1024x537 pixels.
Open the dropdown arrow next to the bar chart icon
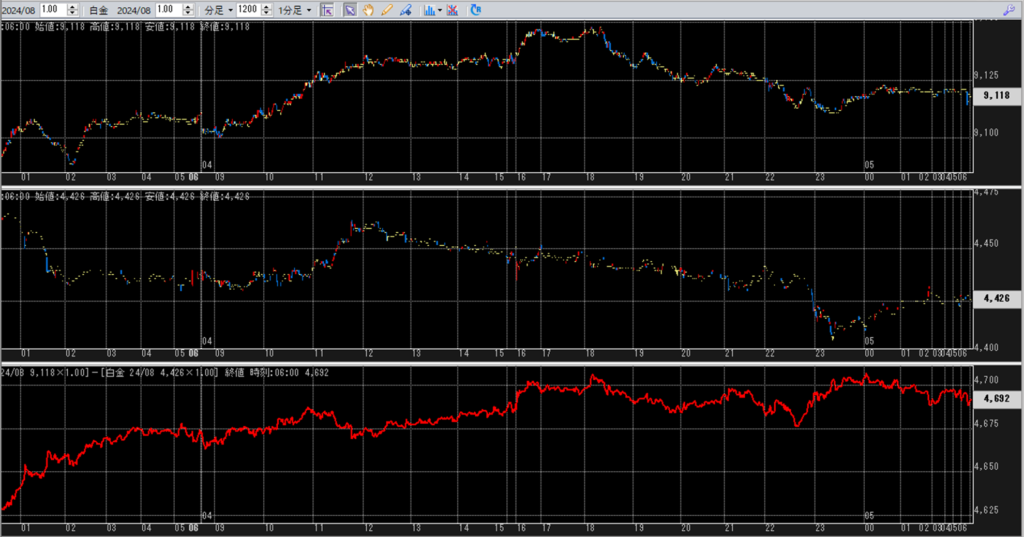pyautogui.click(x=439, y=10)
